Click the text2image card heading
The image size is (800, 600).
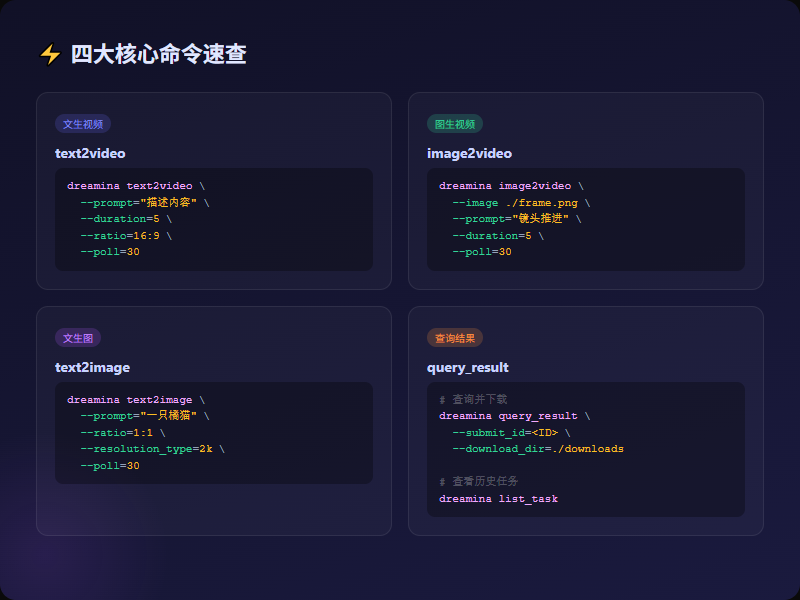(92, 367)
